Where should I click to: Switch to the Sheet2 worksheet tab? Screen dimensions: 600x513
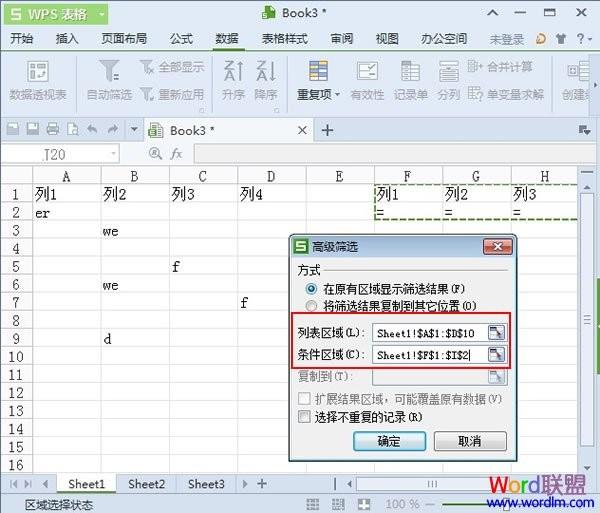[x=146, y=484]
